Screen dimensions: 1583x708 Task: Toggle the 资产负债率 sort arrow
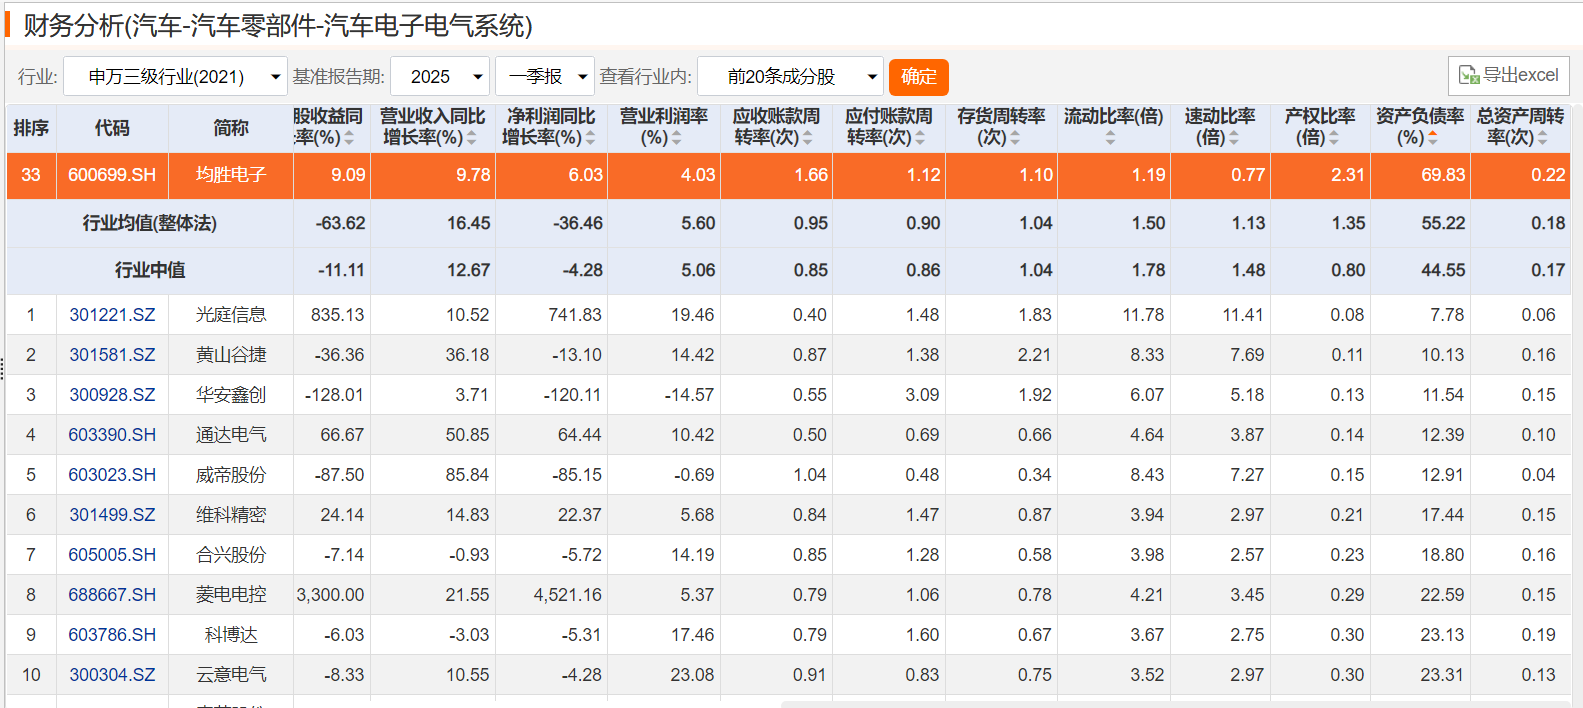[1433, 138]
